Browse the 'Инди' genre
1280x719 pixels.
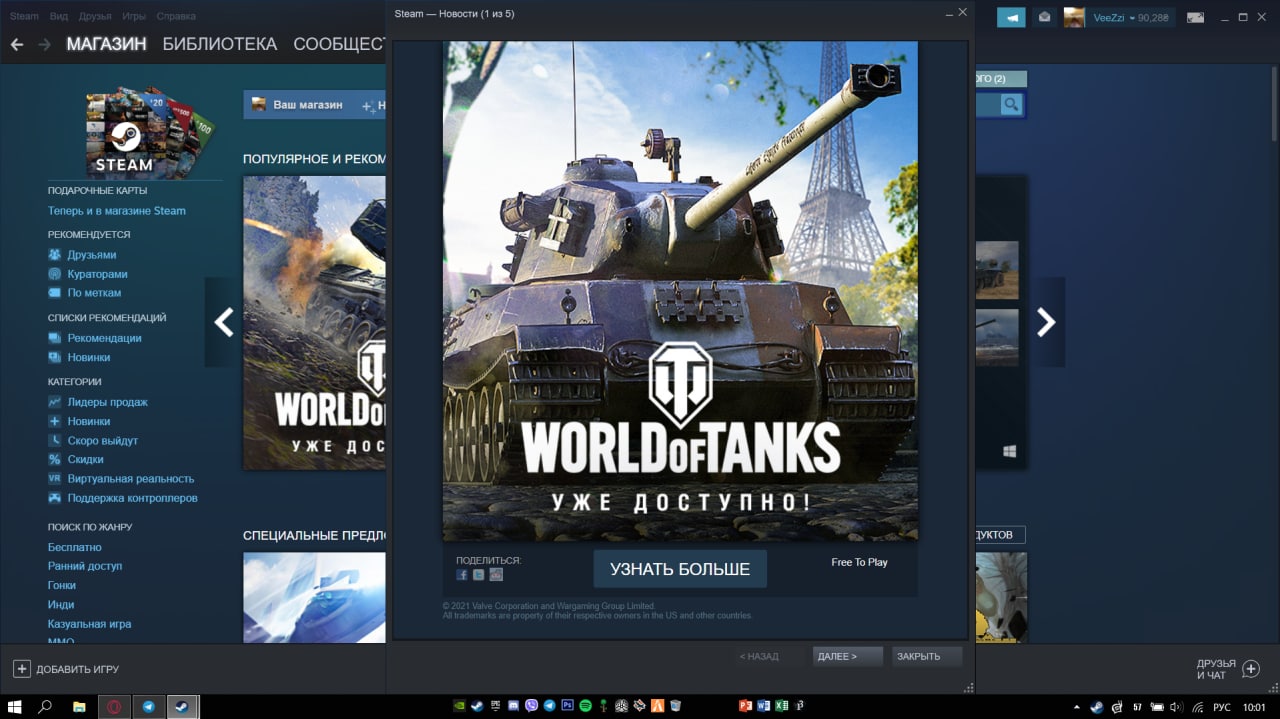point(61,605)
